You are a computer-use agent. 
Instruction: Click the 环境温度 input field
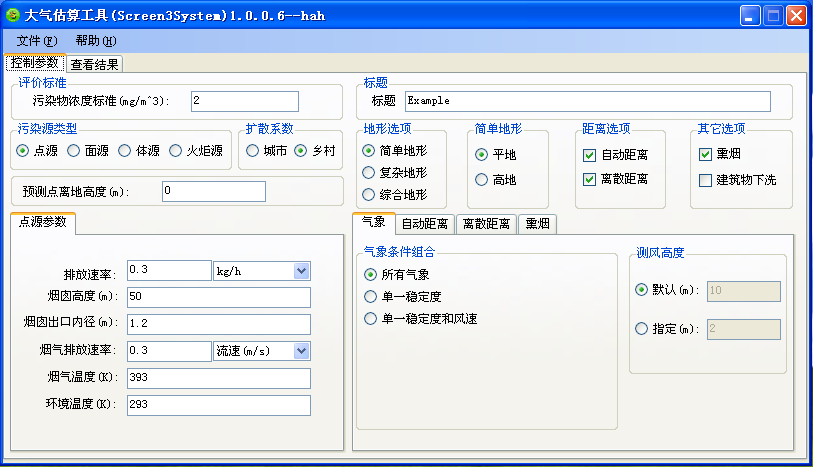(x=219, y=405)
